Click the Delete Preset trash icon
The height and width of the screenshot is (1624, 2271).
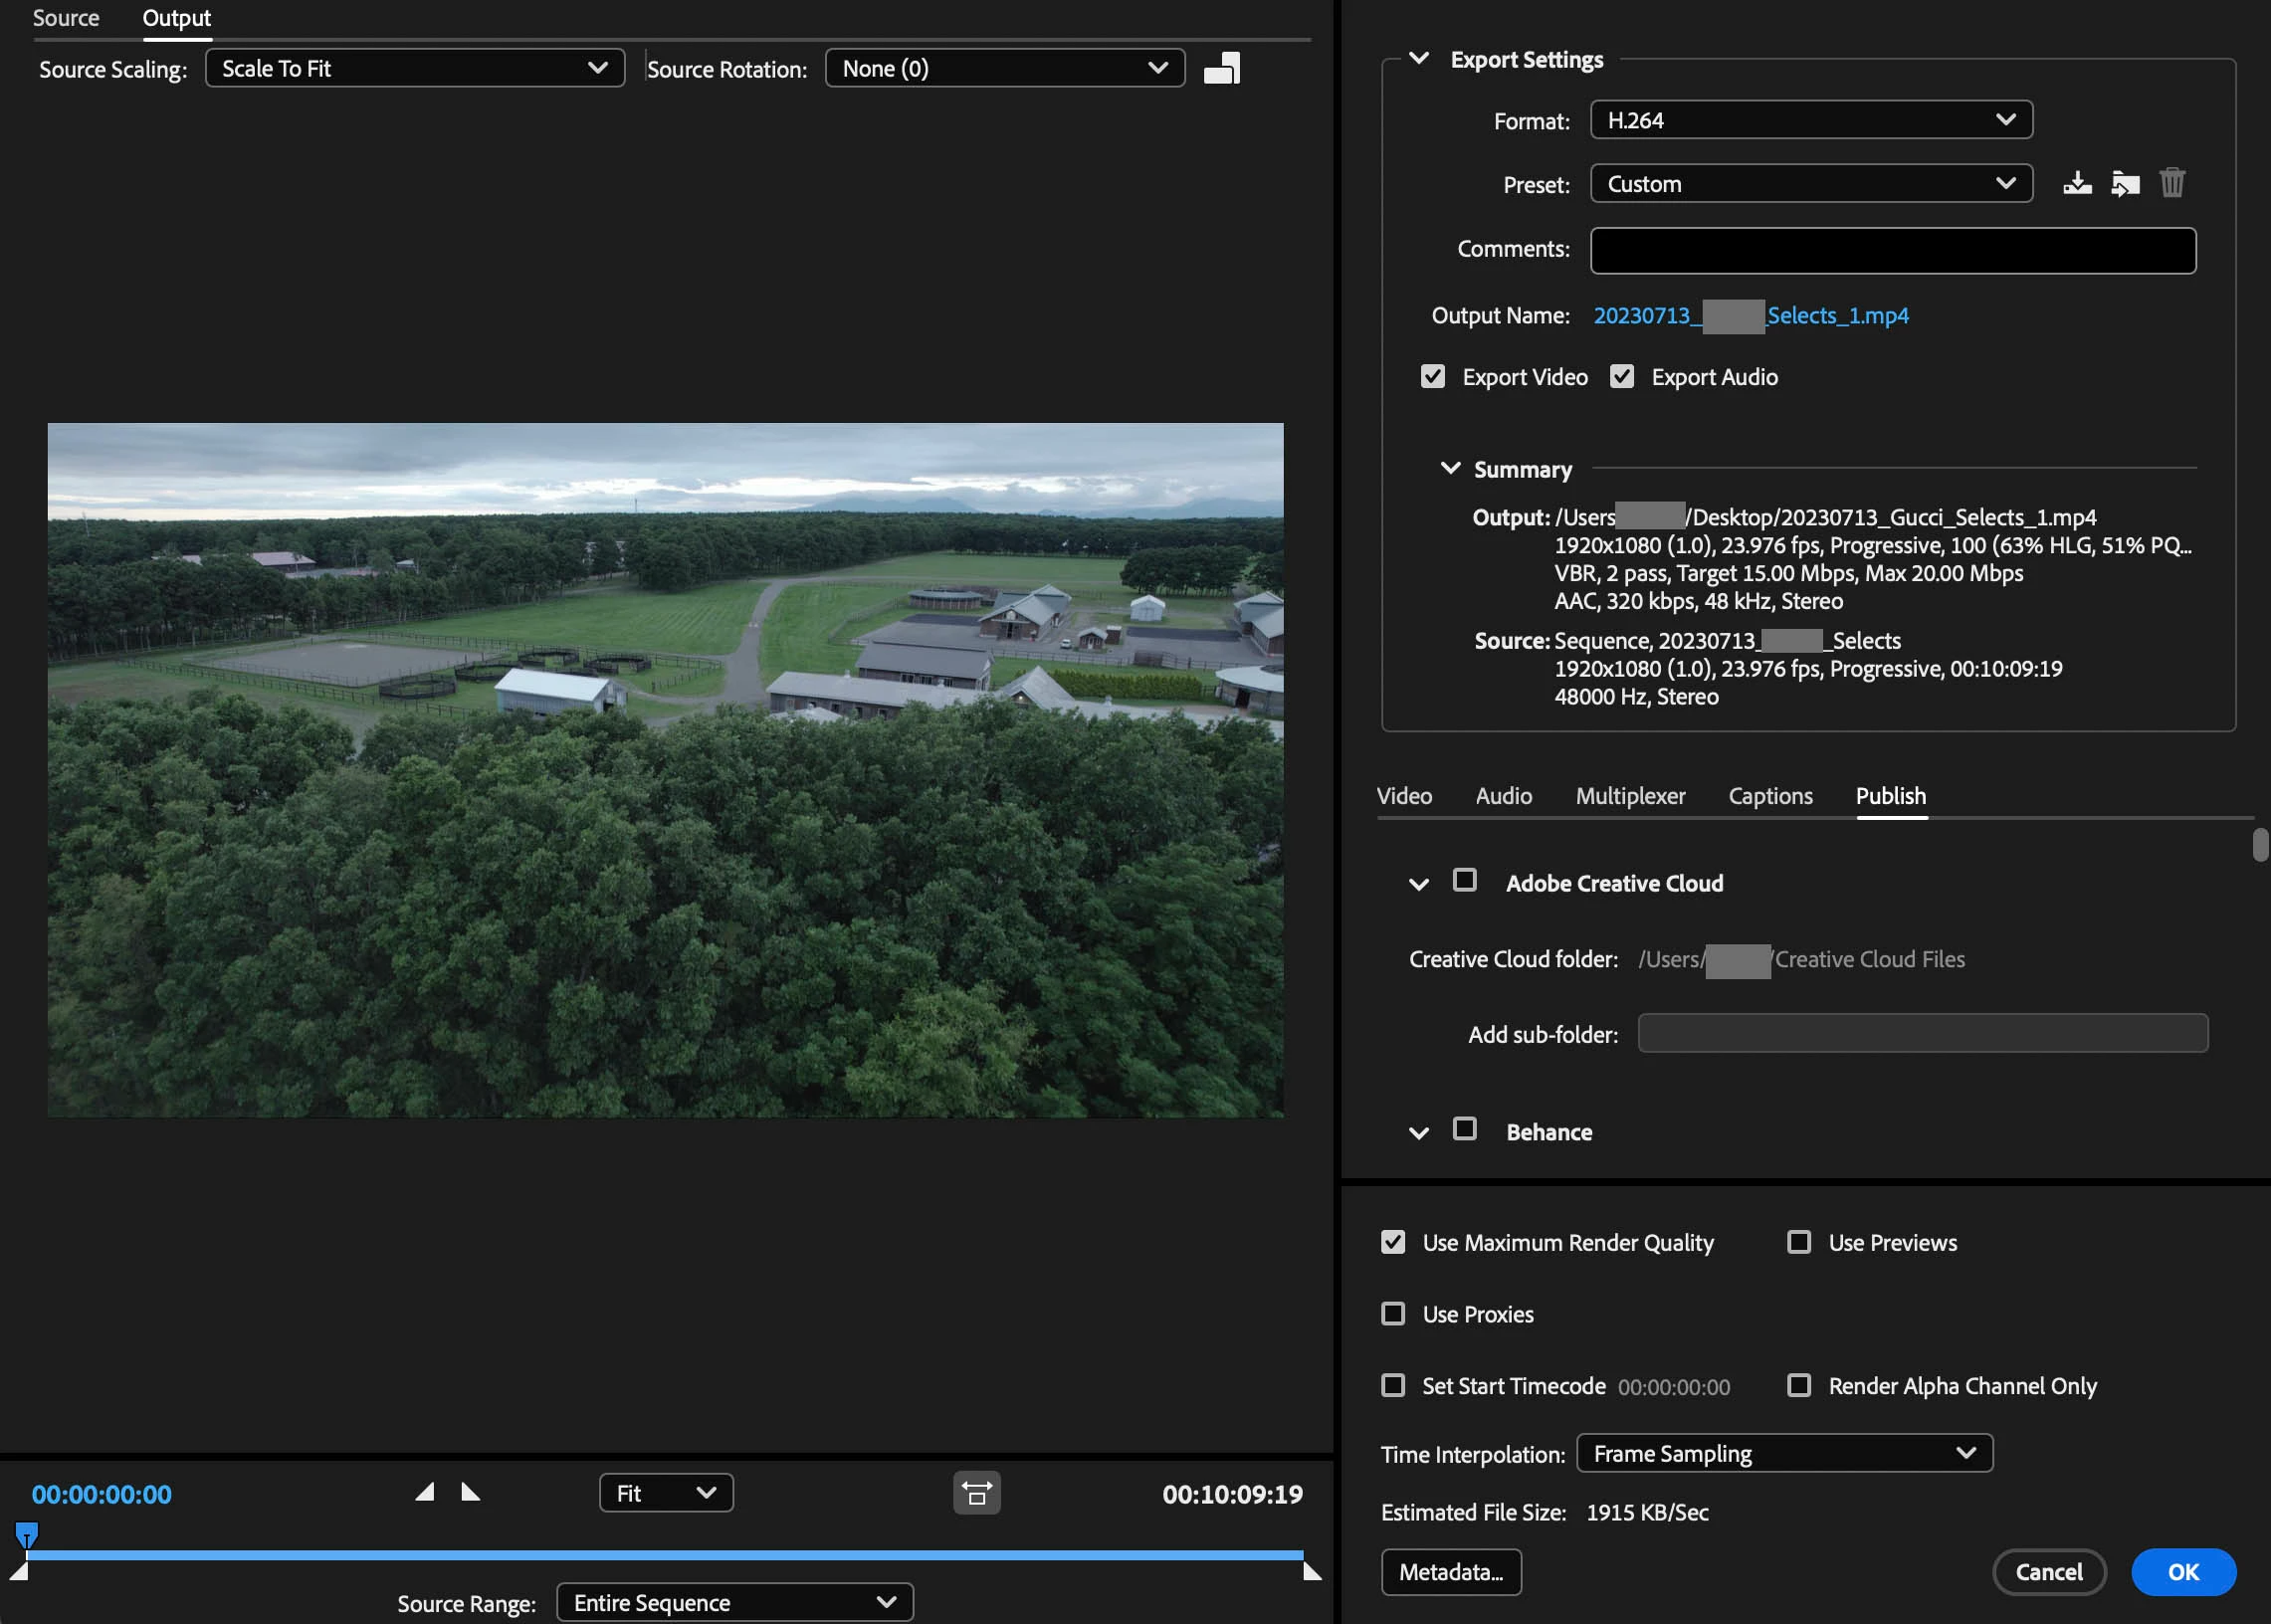(x=2172, y=184)
